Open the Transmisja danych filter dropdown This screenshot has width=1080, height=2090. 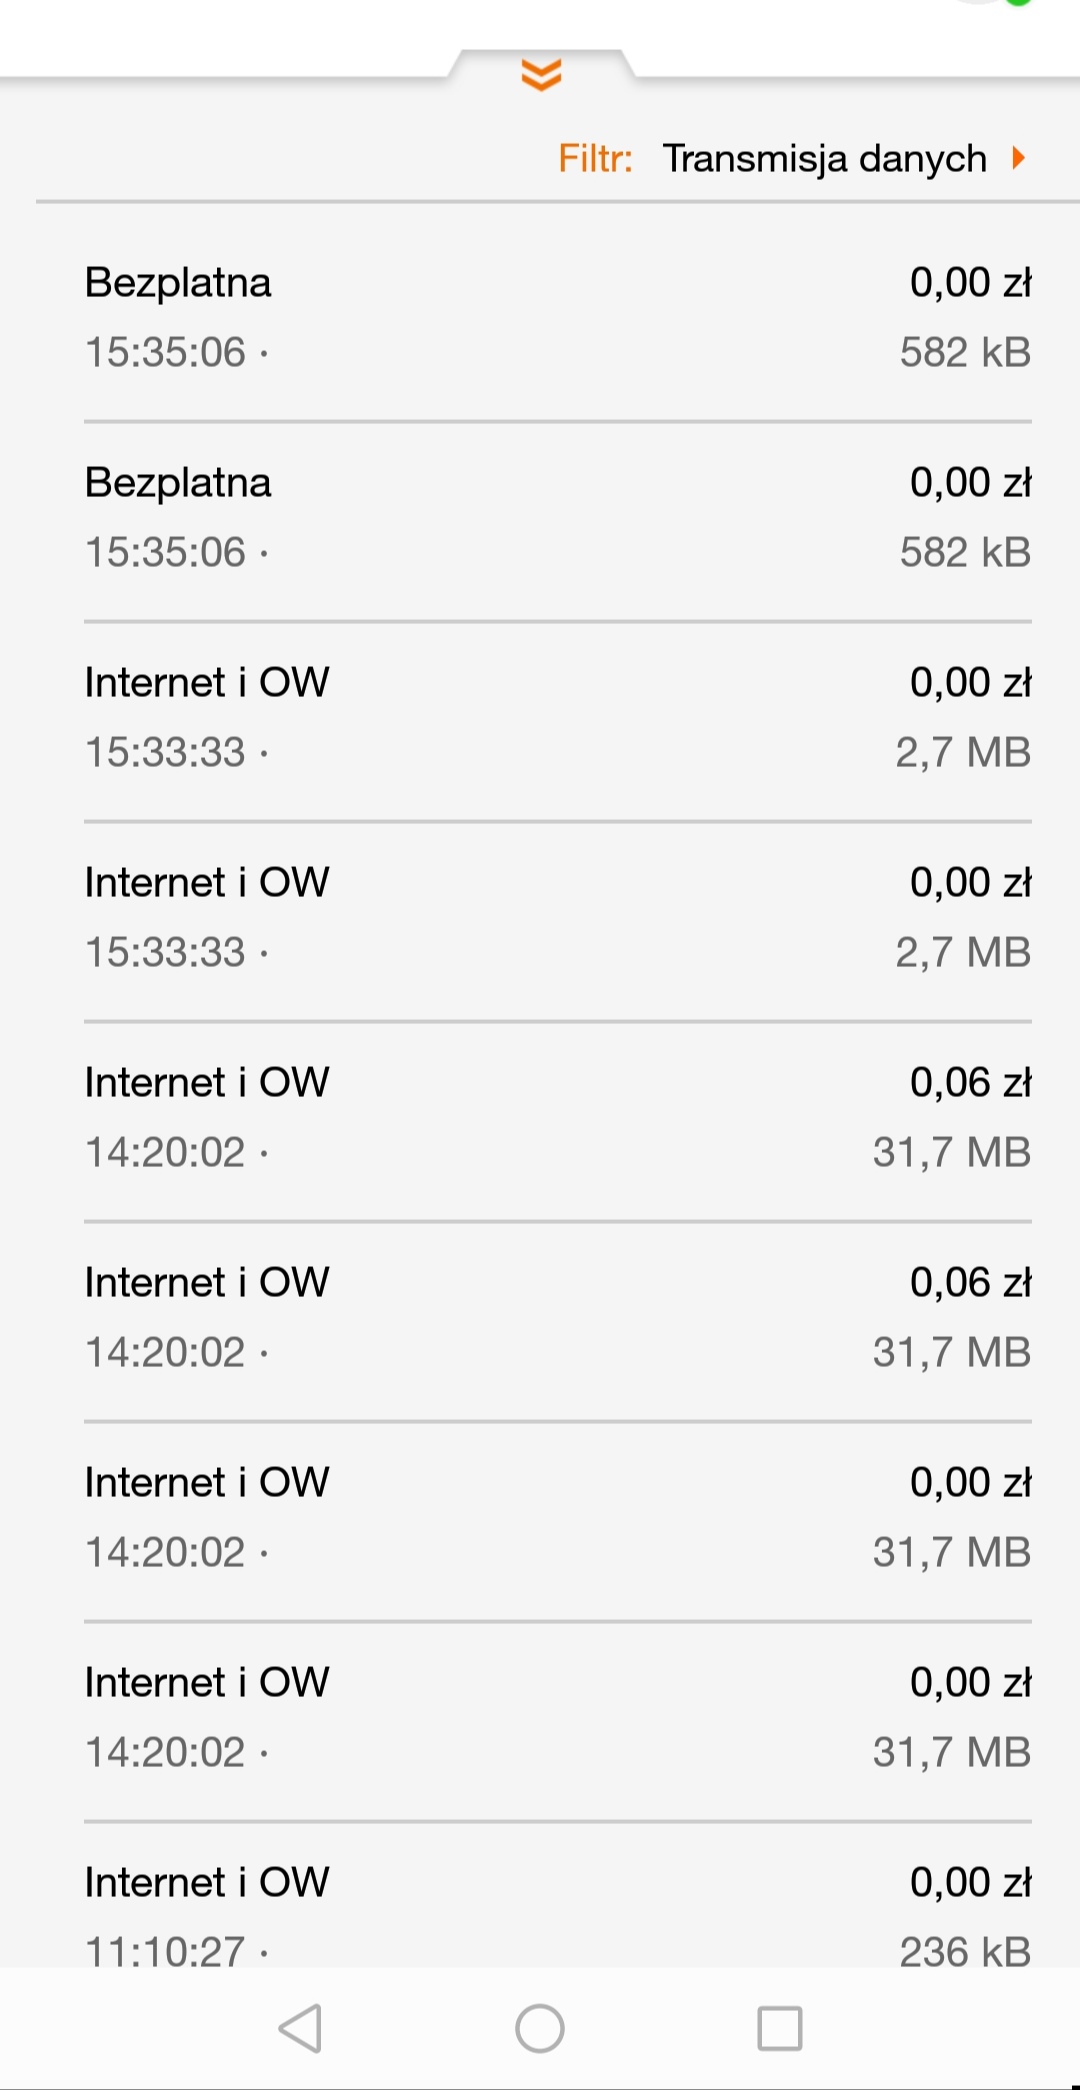click(824, 159)
